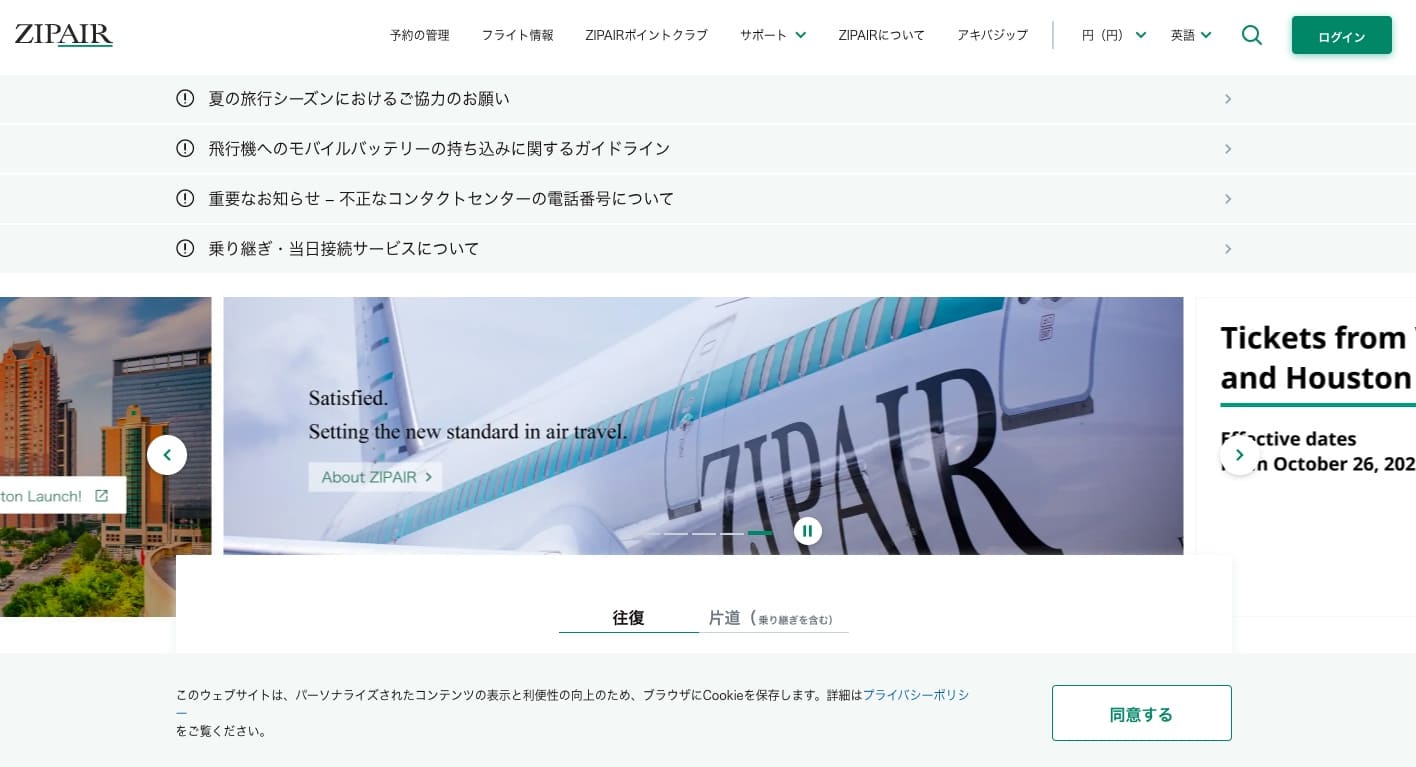
Task: Open アキバジップ menu item
Action: tap(992, 35)
